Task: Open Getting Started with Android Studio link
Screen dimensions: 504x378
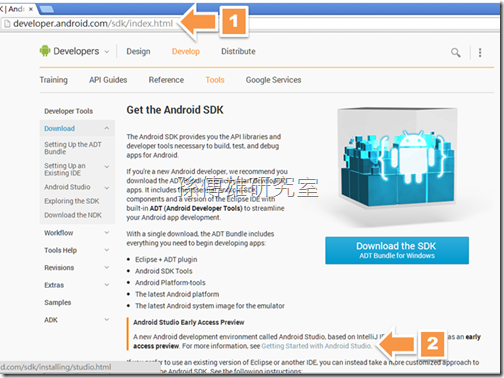Action: coord(316,346)
